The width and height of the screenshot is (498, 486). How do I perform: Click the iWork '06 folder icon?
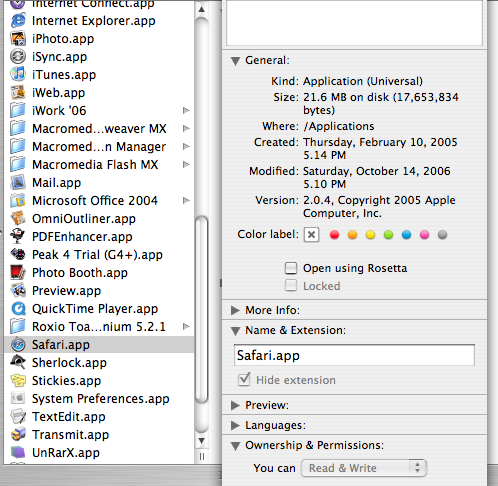[x=18, y=111]
